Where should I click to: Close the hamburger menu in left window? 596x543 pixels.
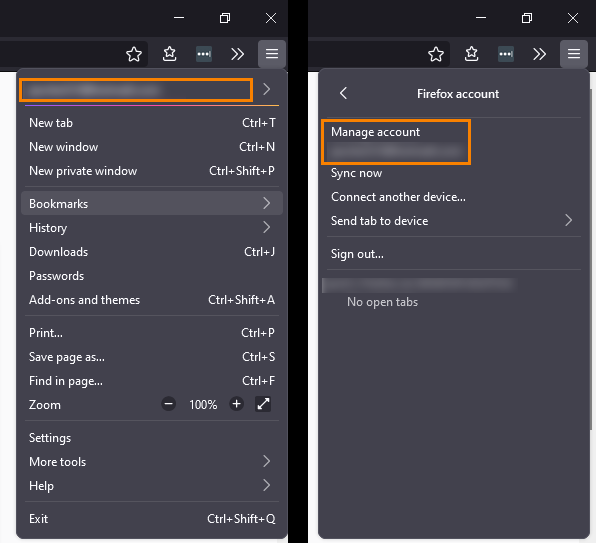[272, 54]
